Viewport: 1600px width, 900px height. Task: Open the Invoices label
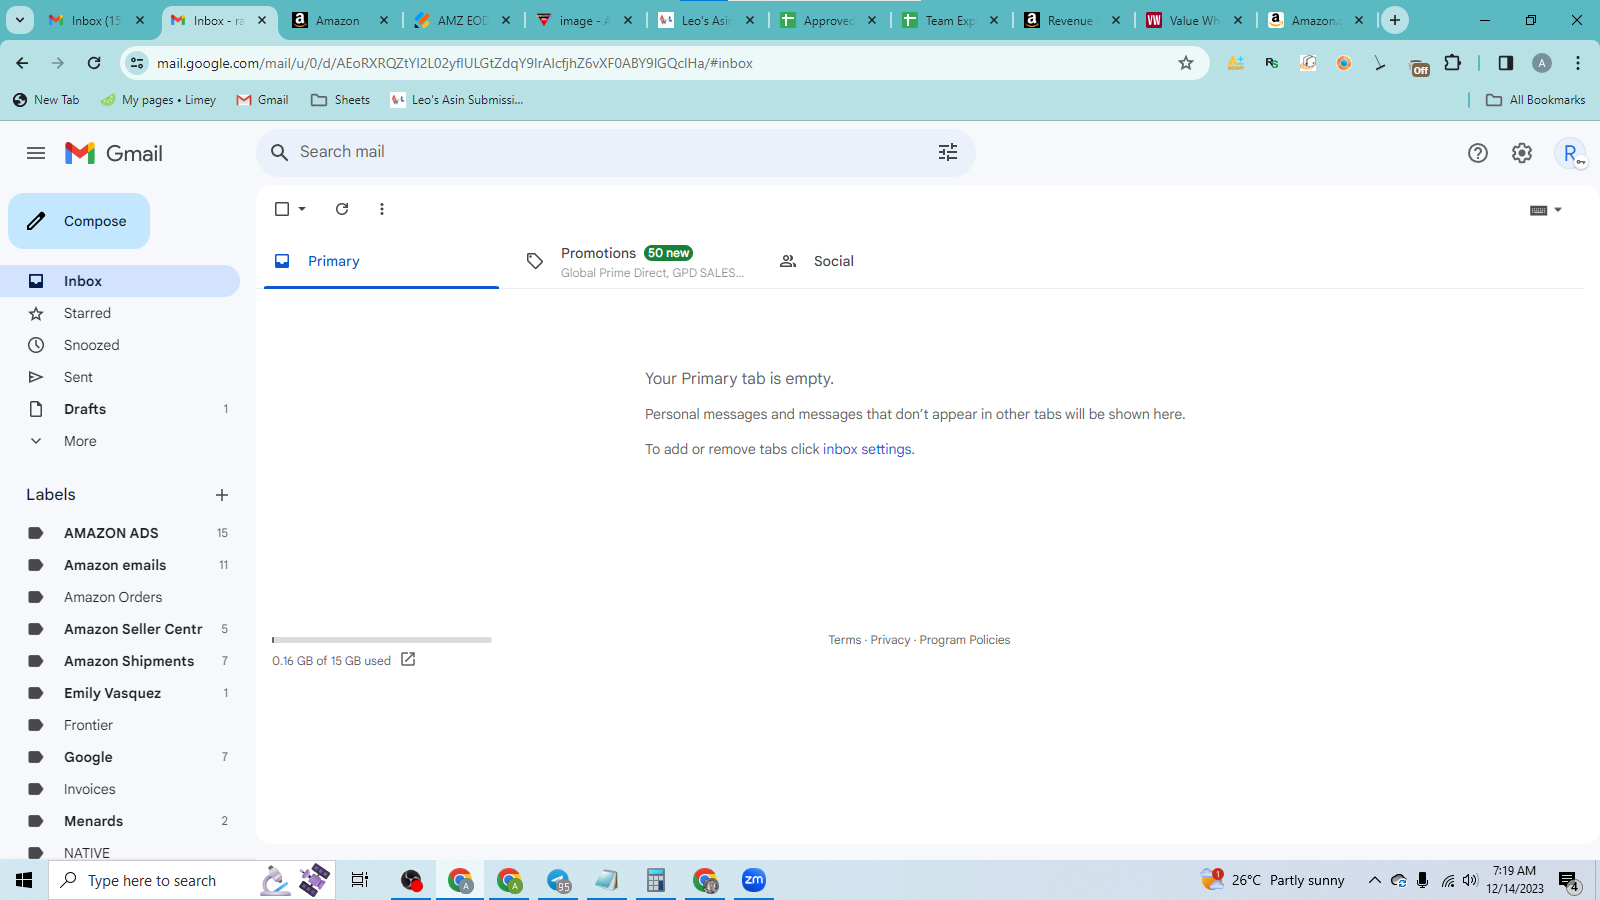(x=120, y=789)
